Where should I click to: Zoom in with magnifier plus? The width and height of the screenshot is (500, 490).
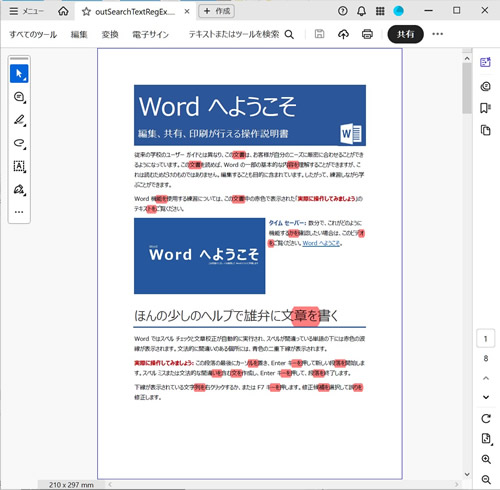click(486, 459)
